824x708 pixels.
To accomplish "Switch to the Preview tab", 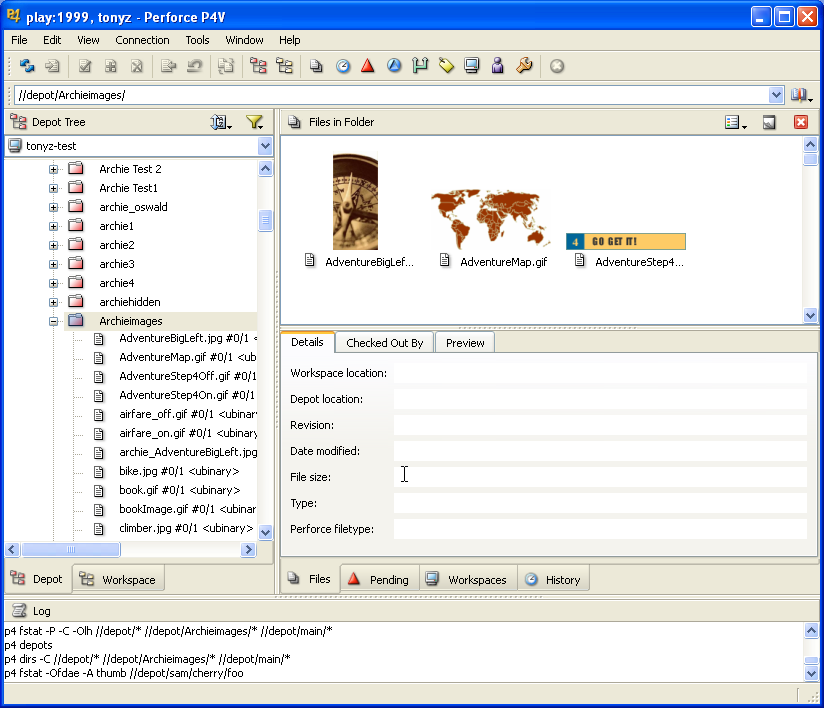I will [464, 342].
